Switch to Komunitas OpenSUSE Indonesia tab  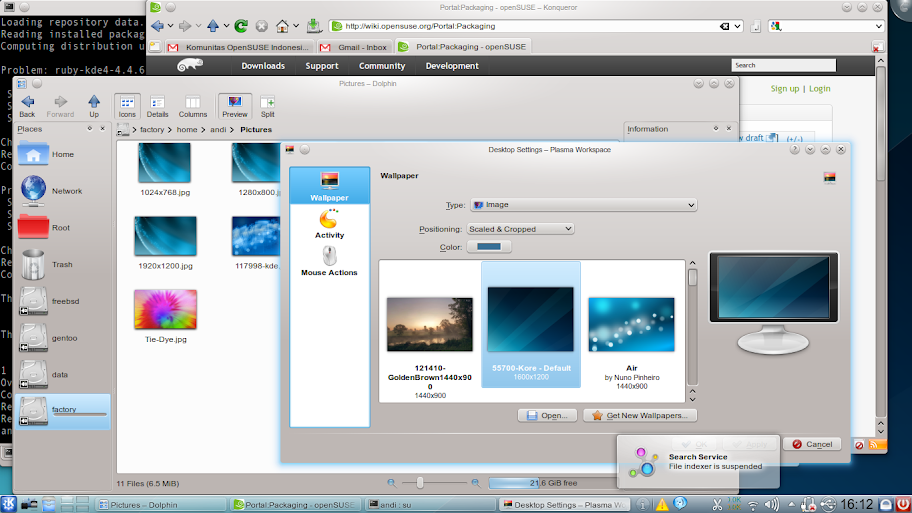240,47
